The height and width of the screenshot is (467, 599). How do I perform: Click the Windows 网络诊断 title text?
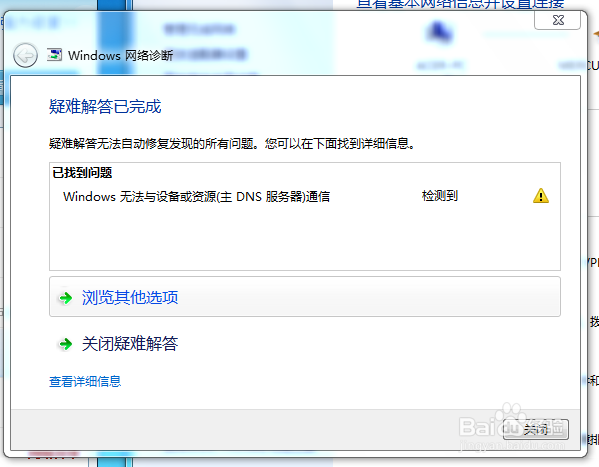120,55
